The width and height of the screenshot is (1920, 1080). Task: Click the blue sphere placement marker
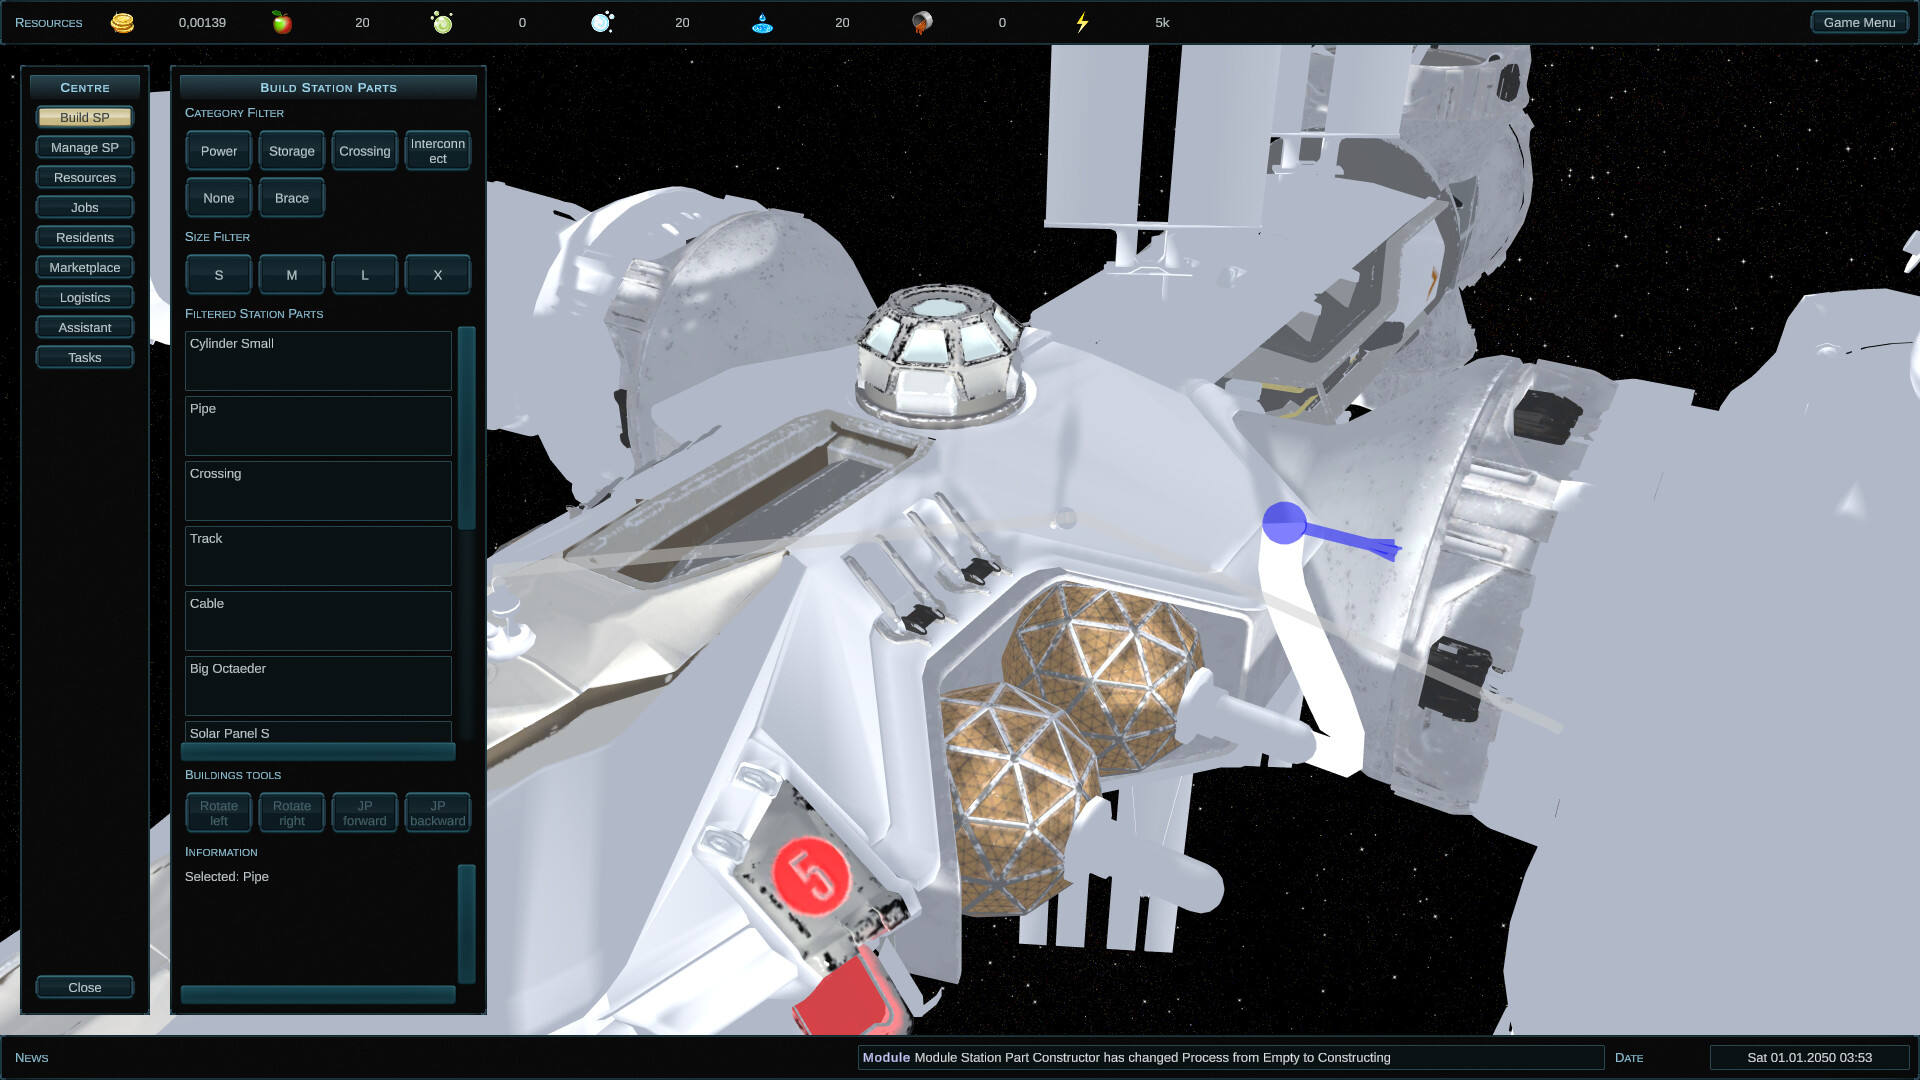[1284, 523]
